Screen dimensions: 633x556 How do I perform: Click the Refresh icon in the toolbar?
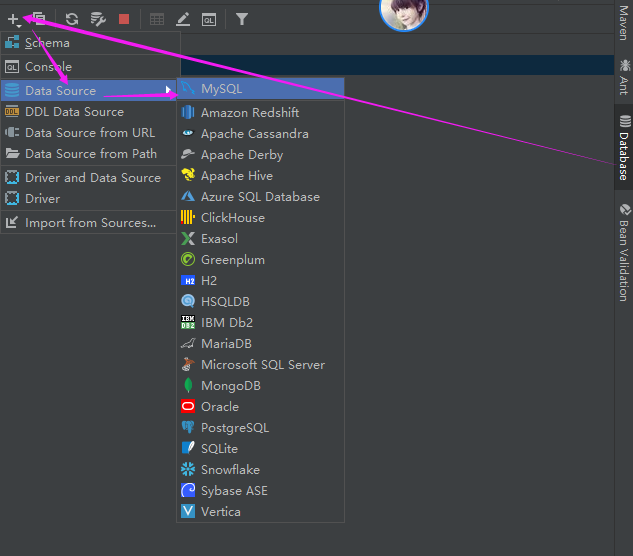pyautogui.click(x=72, y=19)
